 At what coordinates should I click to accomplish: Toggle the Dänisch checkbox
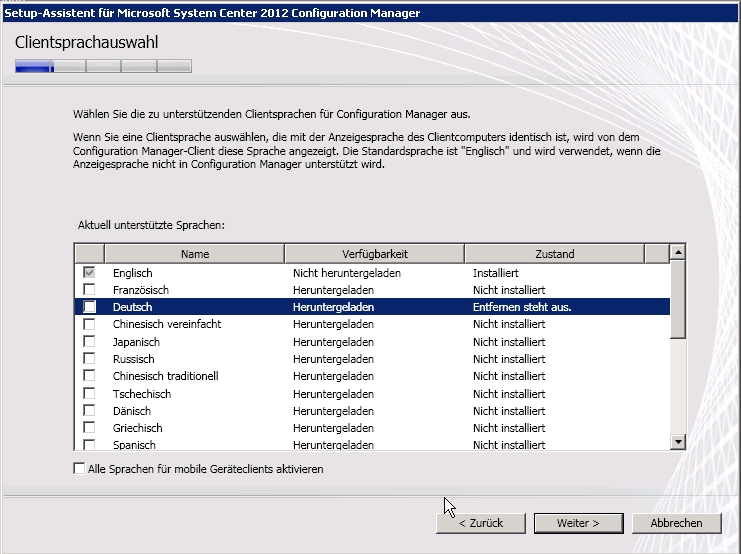coord(90,411)
